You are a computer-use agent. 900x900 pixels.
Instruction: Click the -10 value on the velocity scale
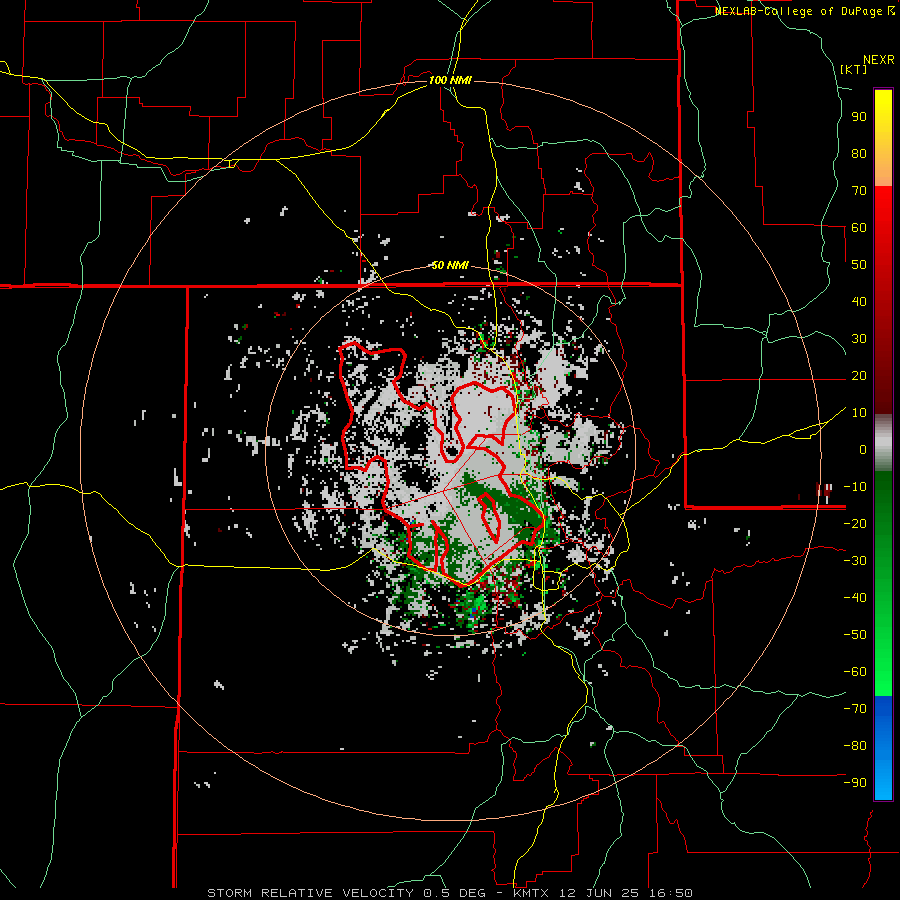click(x=855, y=487)
